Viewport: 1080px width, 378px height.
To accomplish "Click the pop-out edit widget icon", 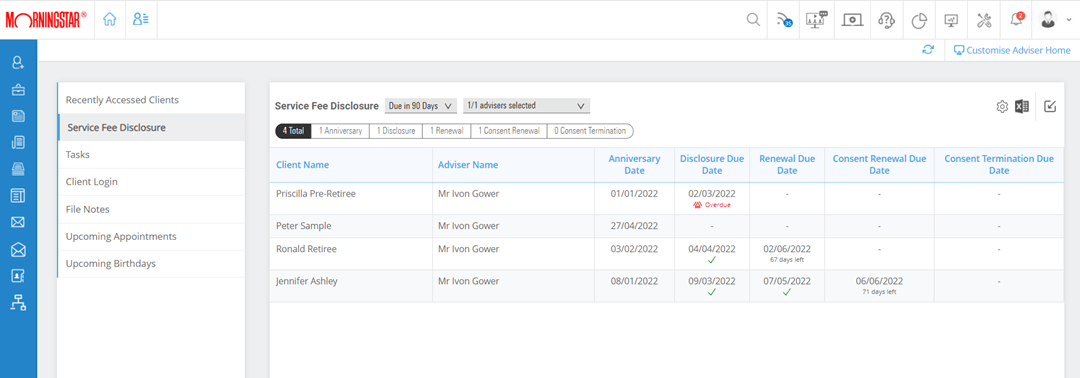I will (1050, 106).
